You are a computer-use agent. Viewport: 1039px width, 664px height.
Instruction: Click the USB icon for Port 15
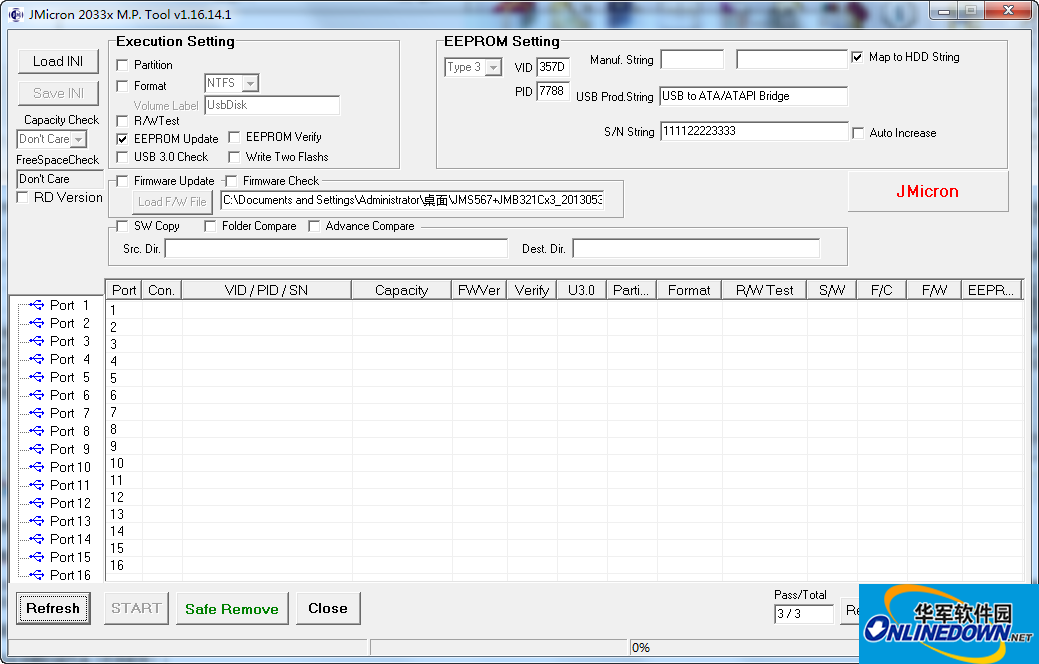pyautogui.click(x=36, y=557)
